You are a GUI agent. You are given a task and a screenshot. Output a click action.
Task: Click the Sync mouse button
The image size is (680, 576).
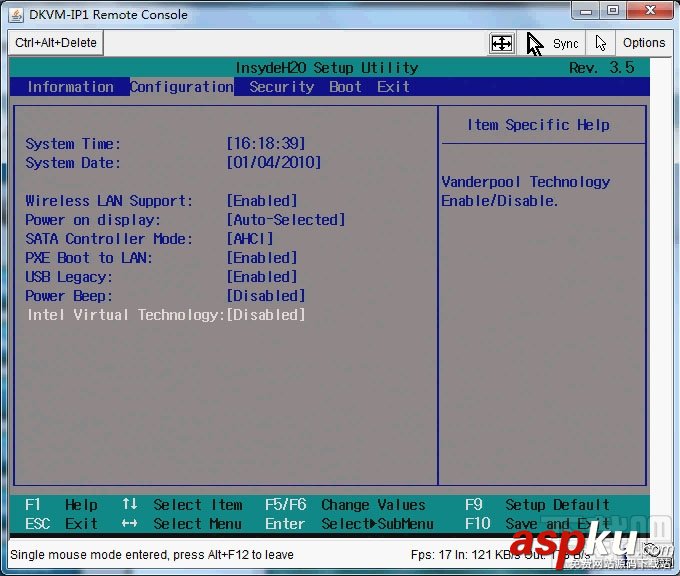[x=553, y=43]
